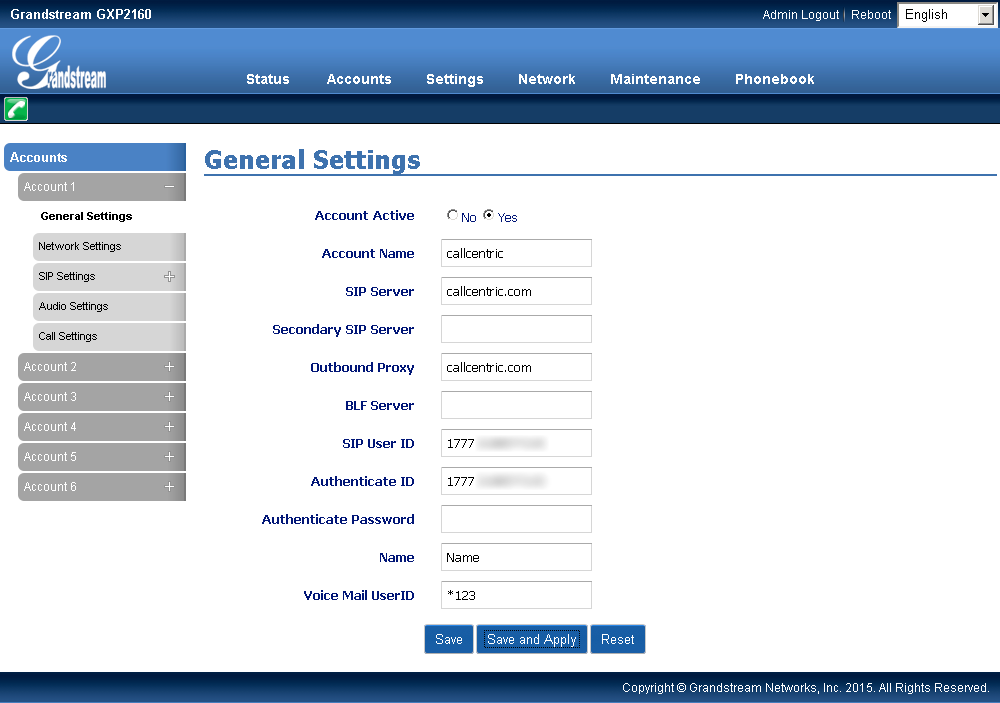The width and height of the screenshot is (1000, 703).
Task: Focus the Secondary SIP Server field
Action: pos(516,329)
